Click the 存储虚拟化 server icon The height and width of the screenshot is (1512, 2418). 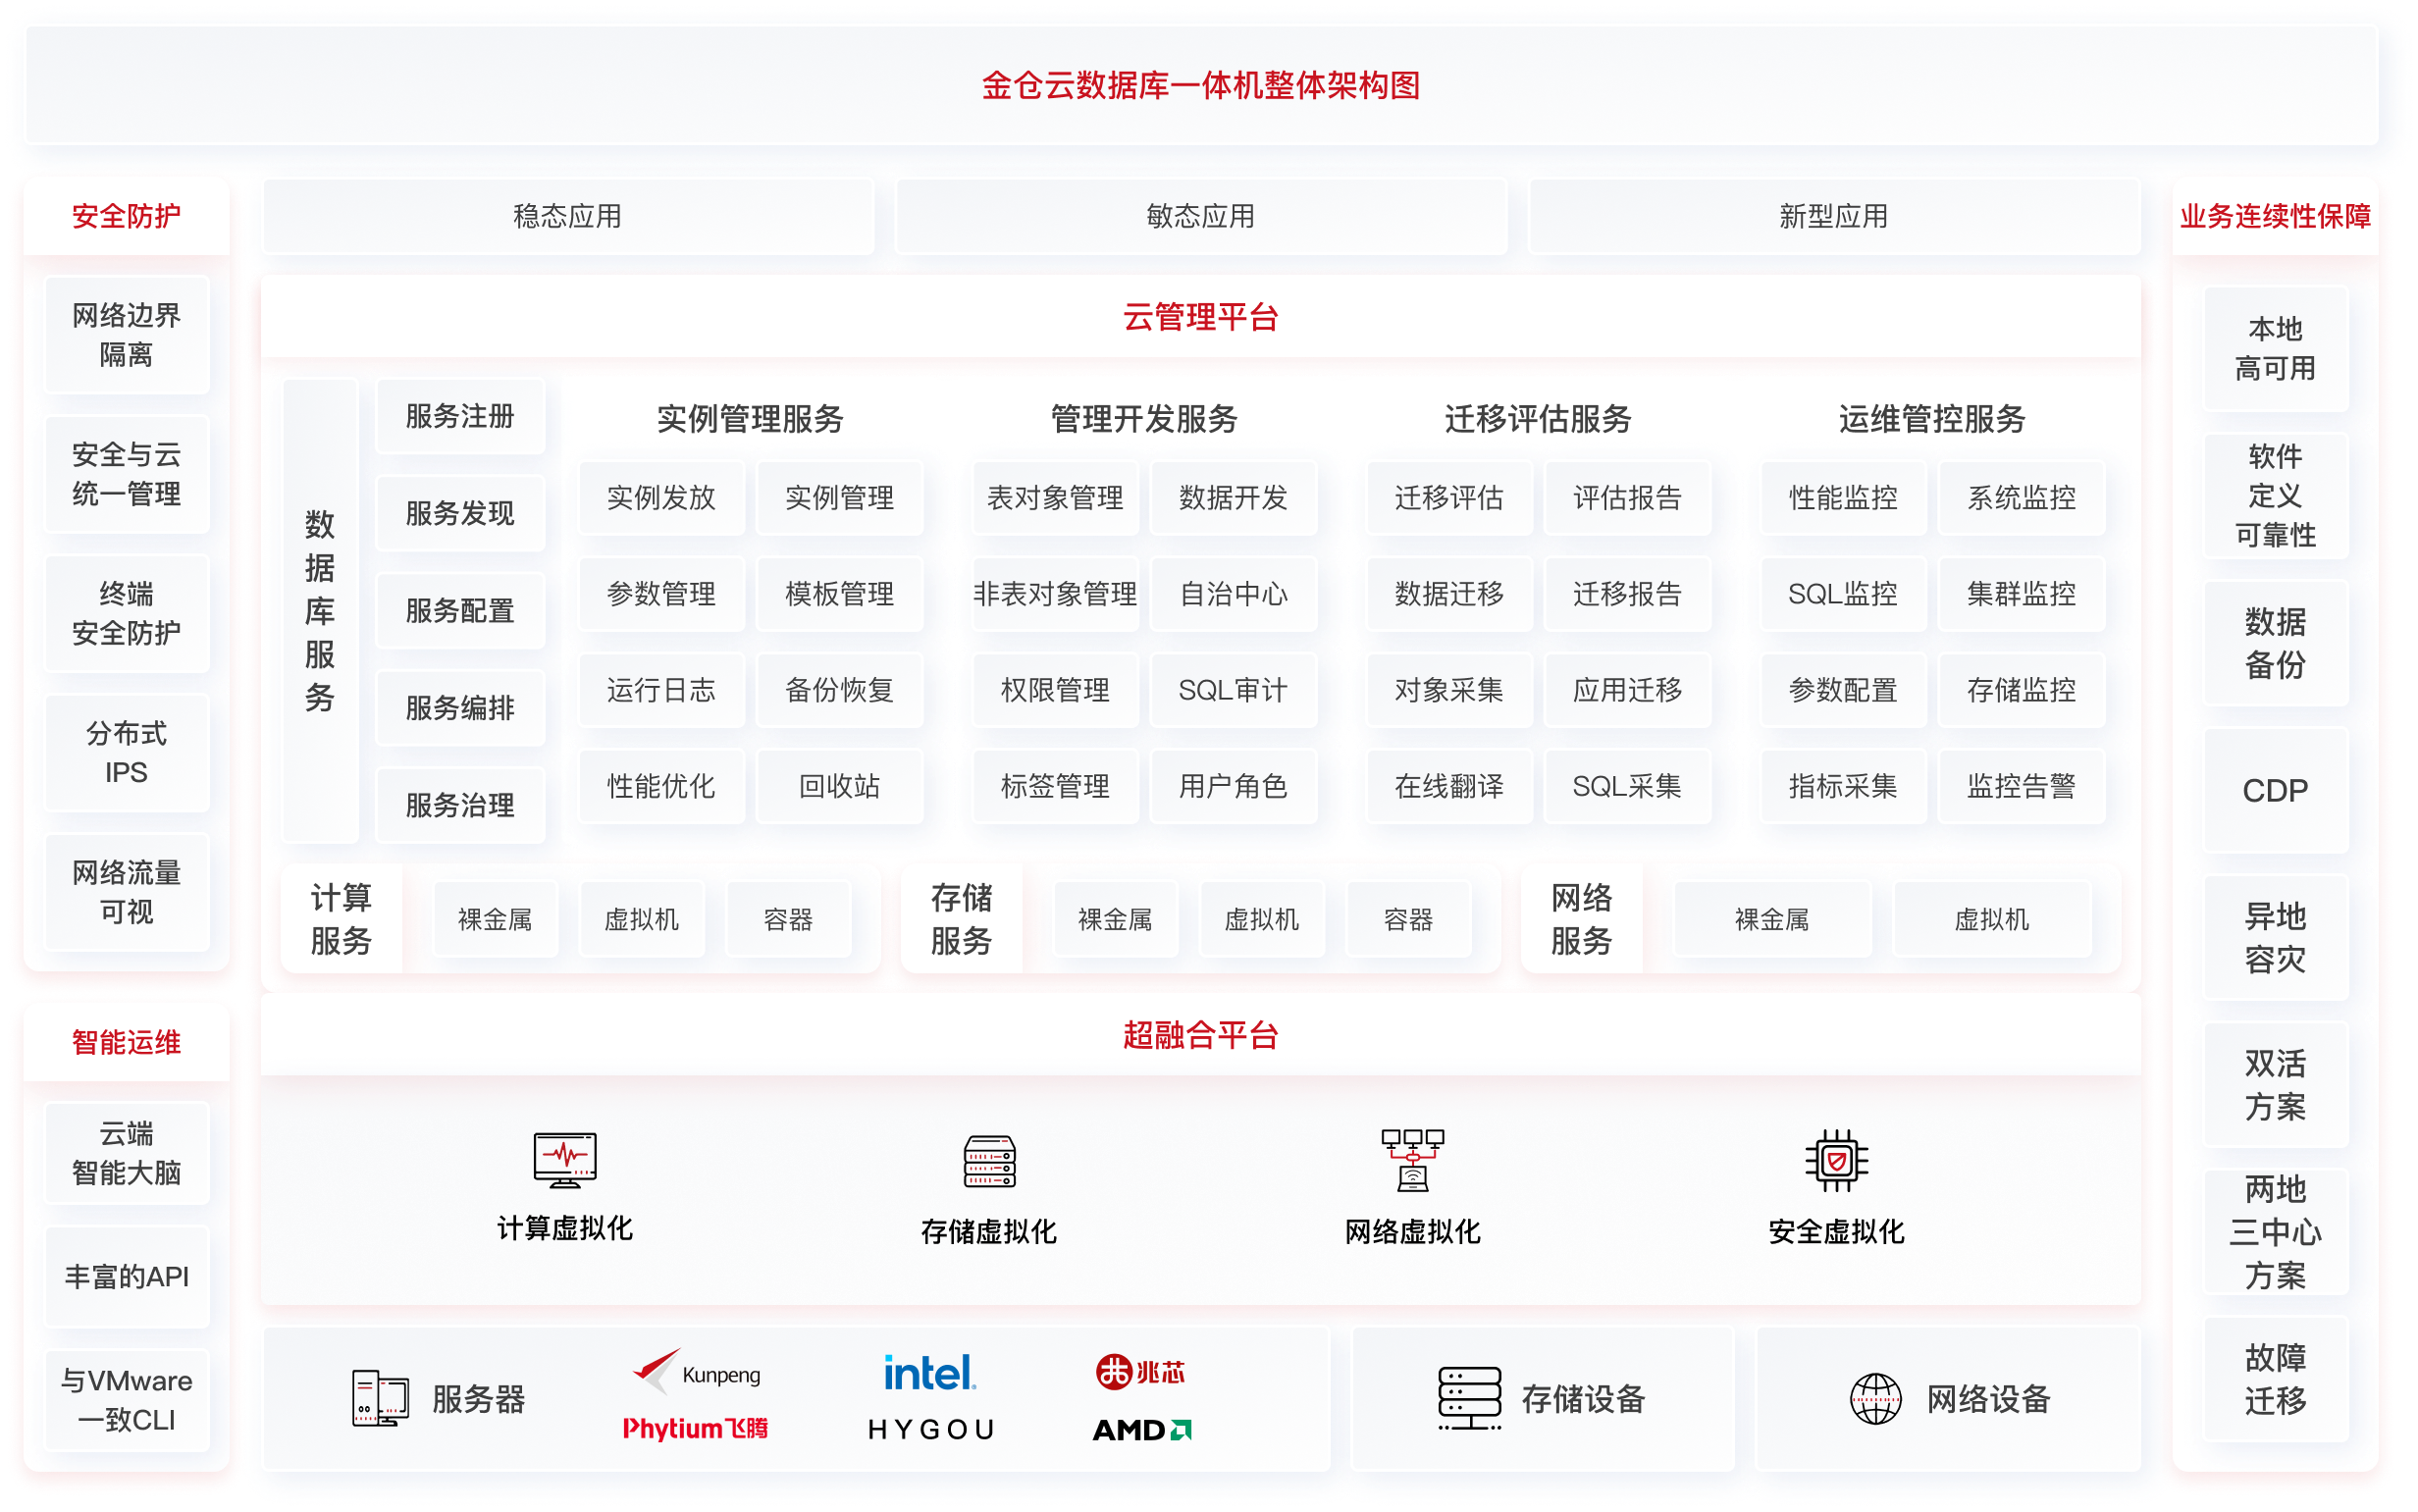989,1160
